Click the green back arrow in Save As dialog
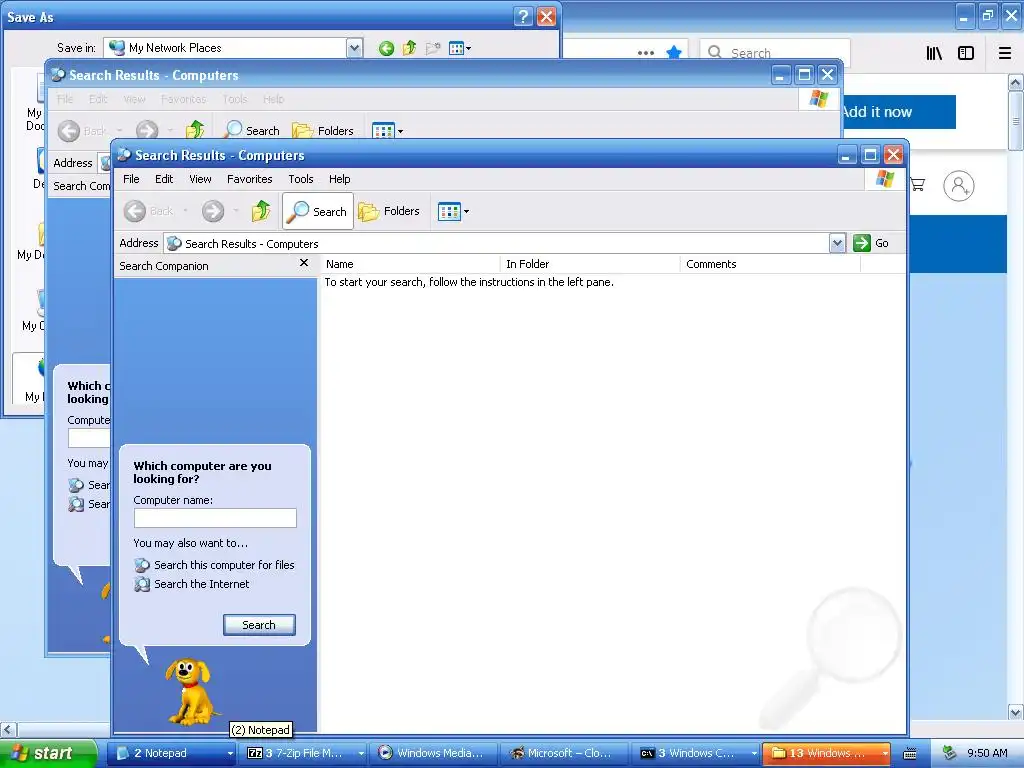Image resolution: width=1024 pixels, height=768 pixels. point(387,48)
